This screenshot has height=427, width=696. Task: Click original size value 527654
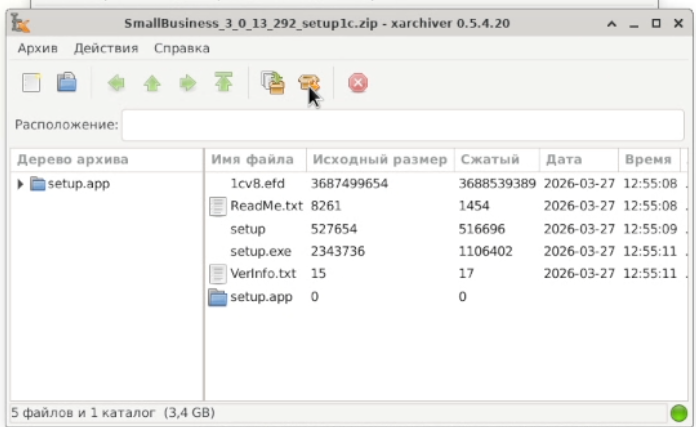click(x=334, y=229)
